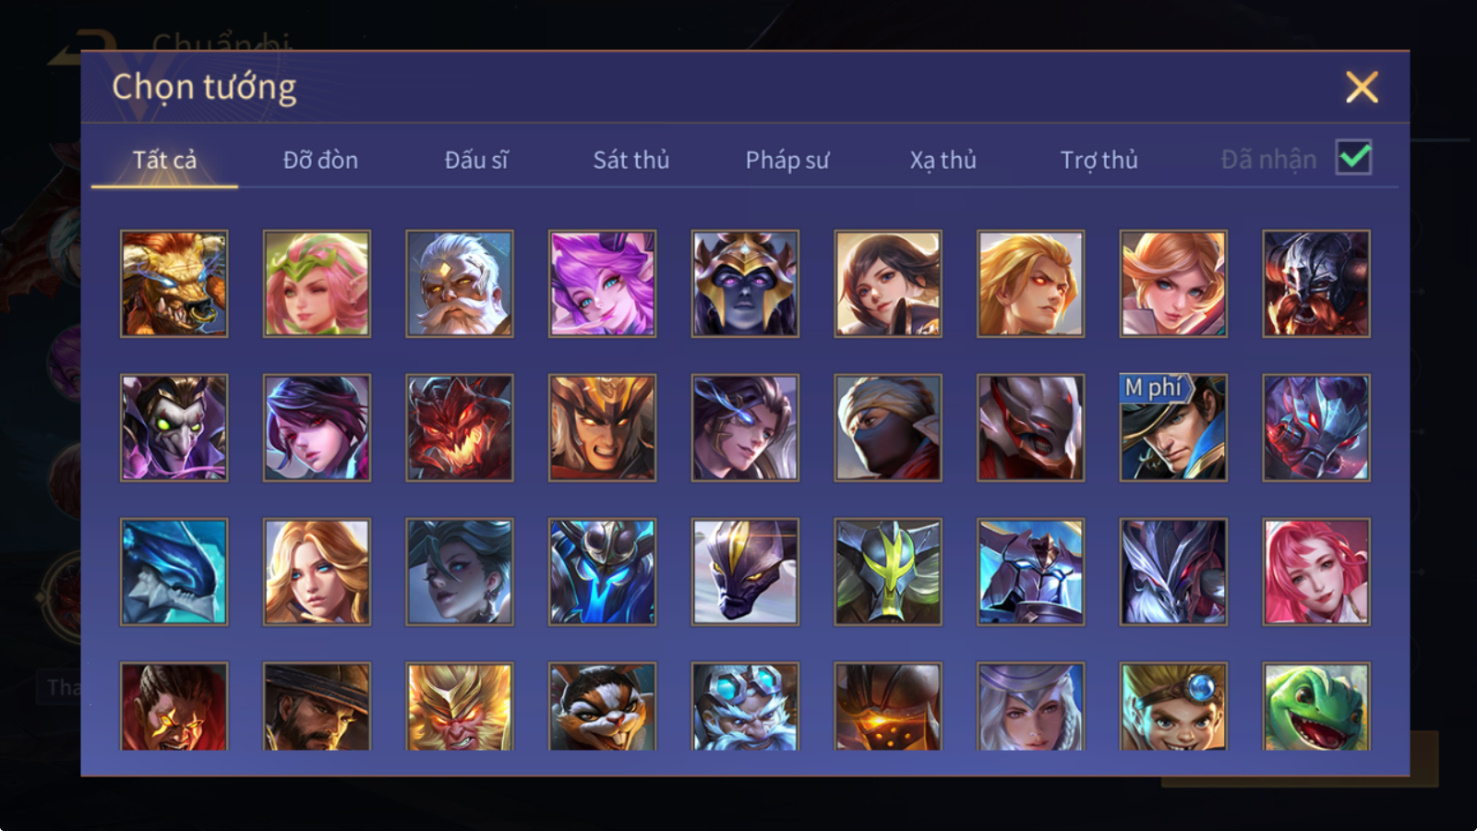
Task: Switch to the Đỡ đòn tab
Action: tap(320, 160)
